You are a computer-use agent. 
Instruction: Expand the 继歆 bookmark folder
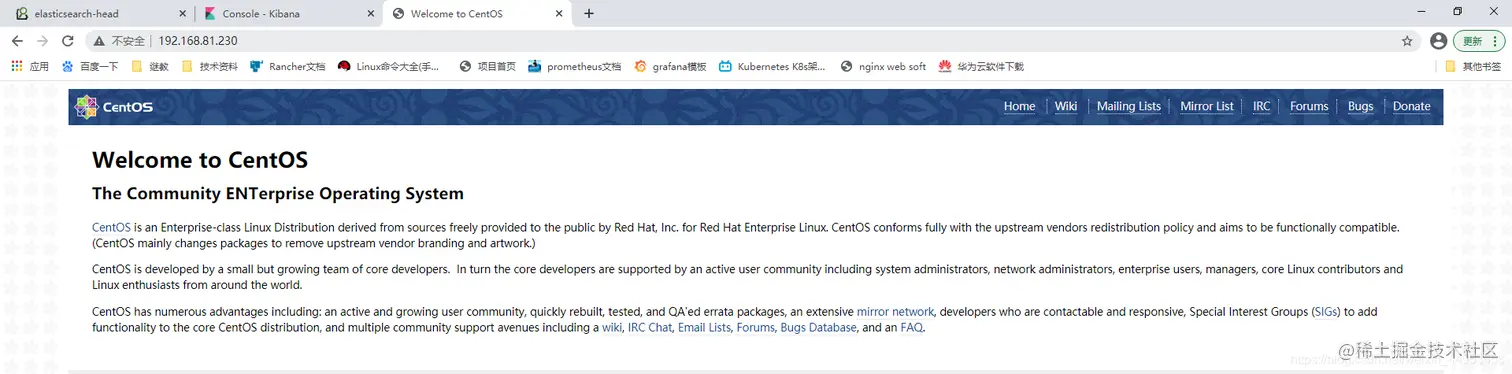[150, 67]
